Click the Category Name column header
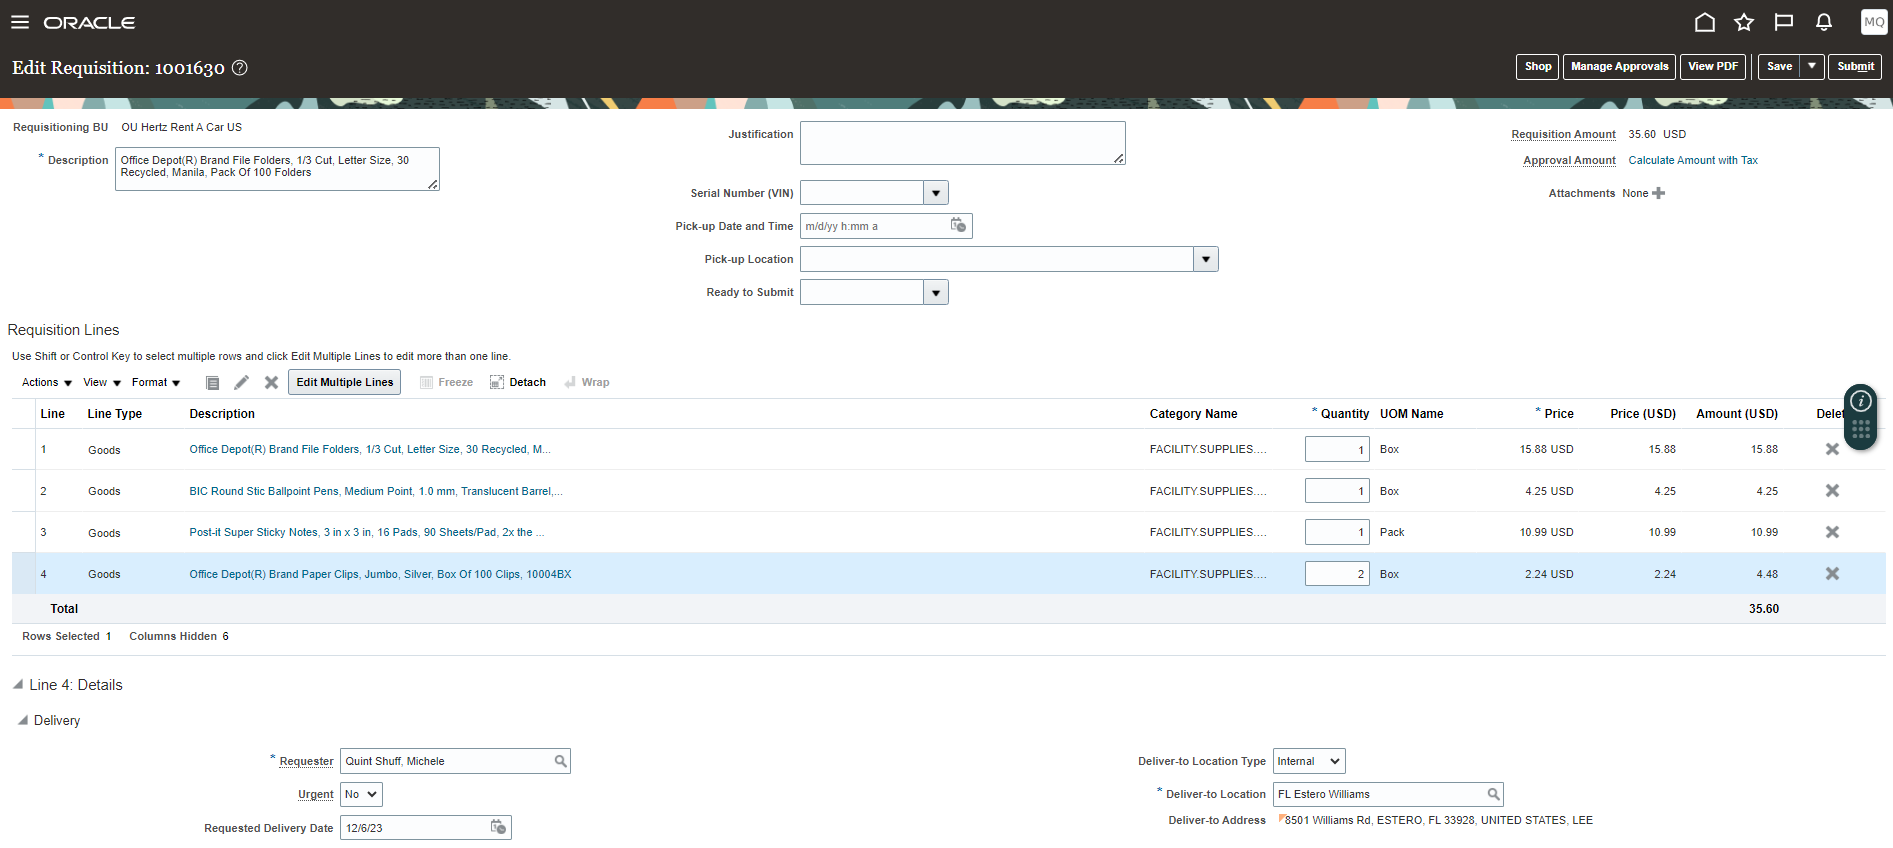The height and width of the screenshot is (848, 1893). click(x=1193, y=414)
